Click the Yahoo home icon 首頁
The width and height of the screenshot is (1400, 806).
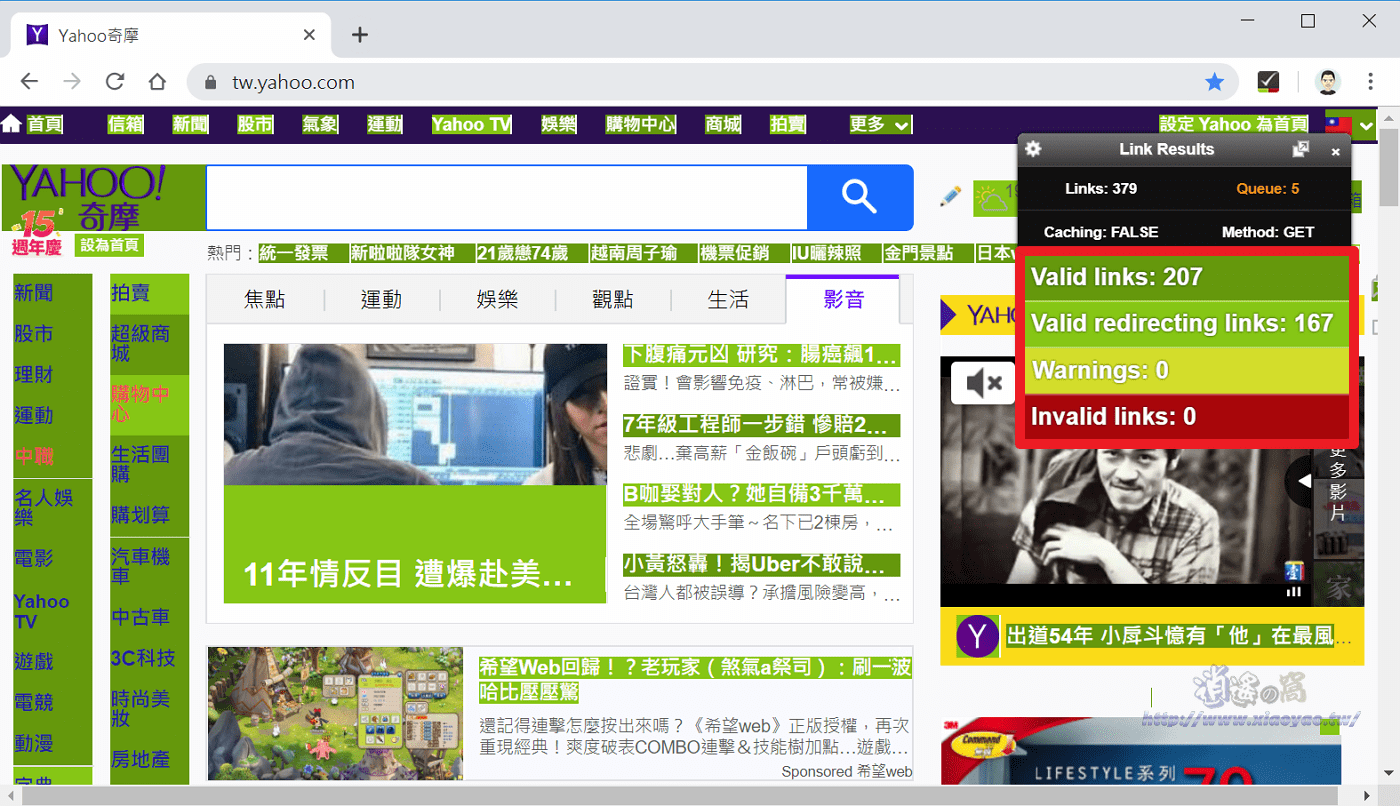32,124
